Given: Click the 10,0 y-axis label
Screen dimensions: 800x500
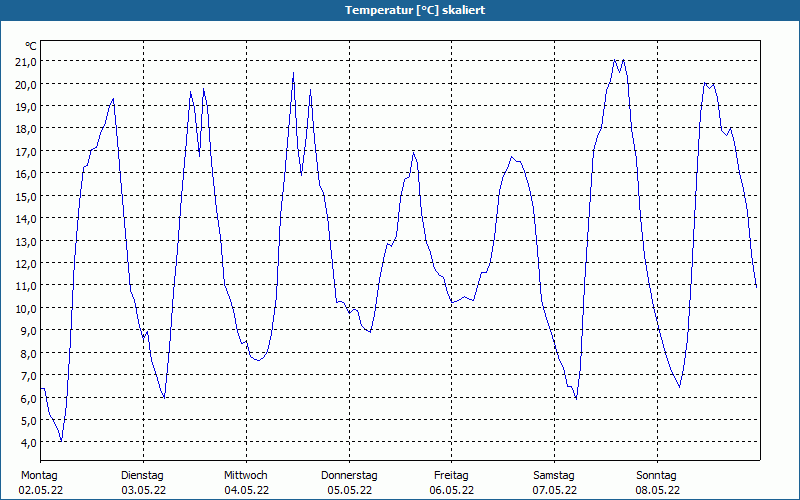Looking at the screenshot, I should pos(26,308).
